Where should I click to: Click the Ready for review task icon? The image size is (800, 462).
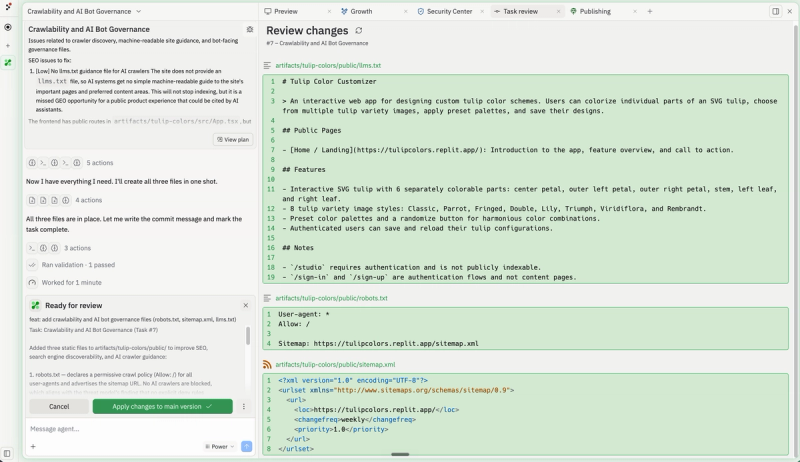tap(35, 305)
